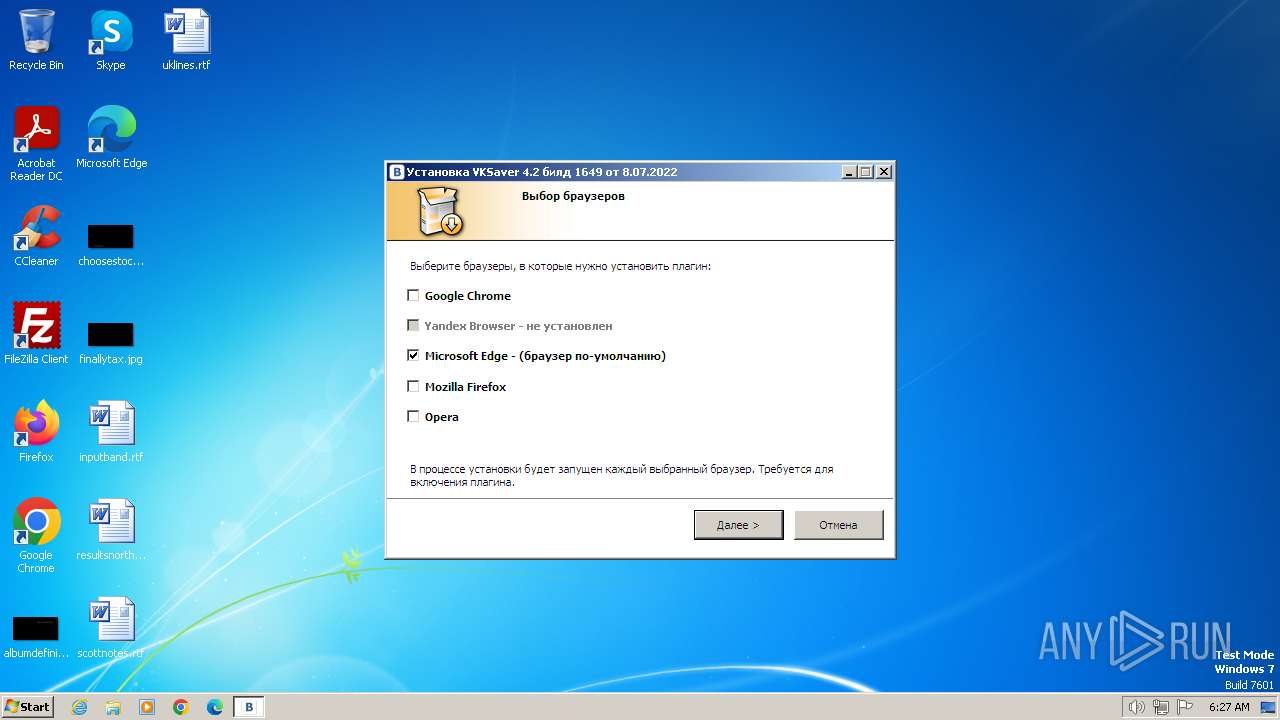Enable the Google Chrome checkbox
This screenshot has height=720, width=1280.
[x=413, y=295]
